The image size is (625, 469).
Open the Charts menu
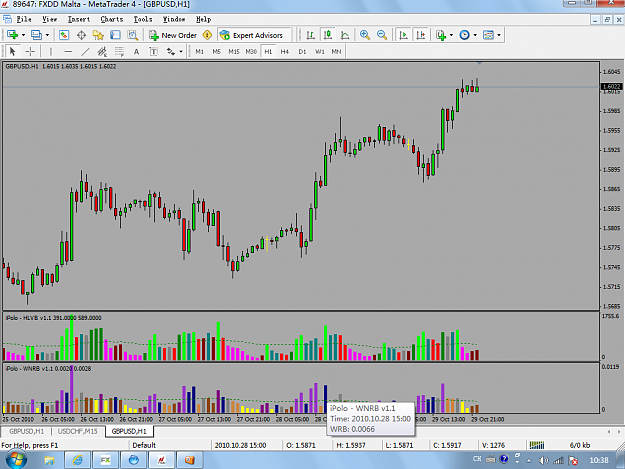coord(112,19)
